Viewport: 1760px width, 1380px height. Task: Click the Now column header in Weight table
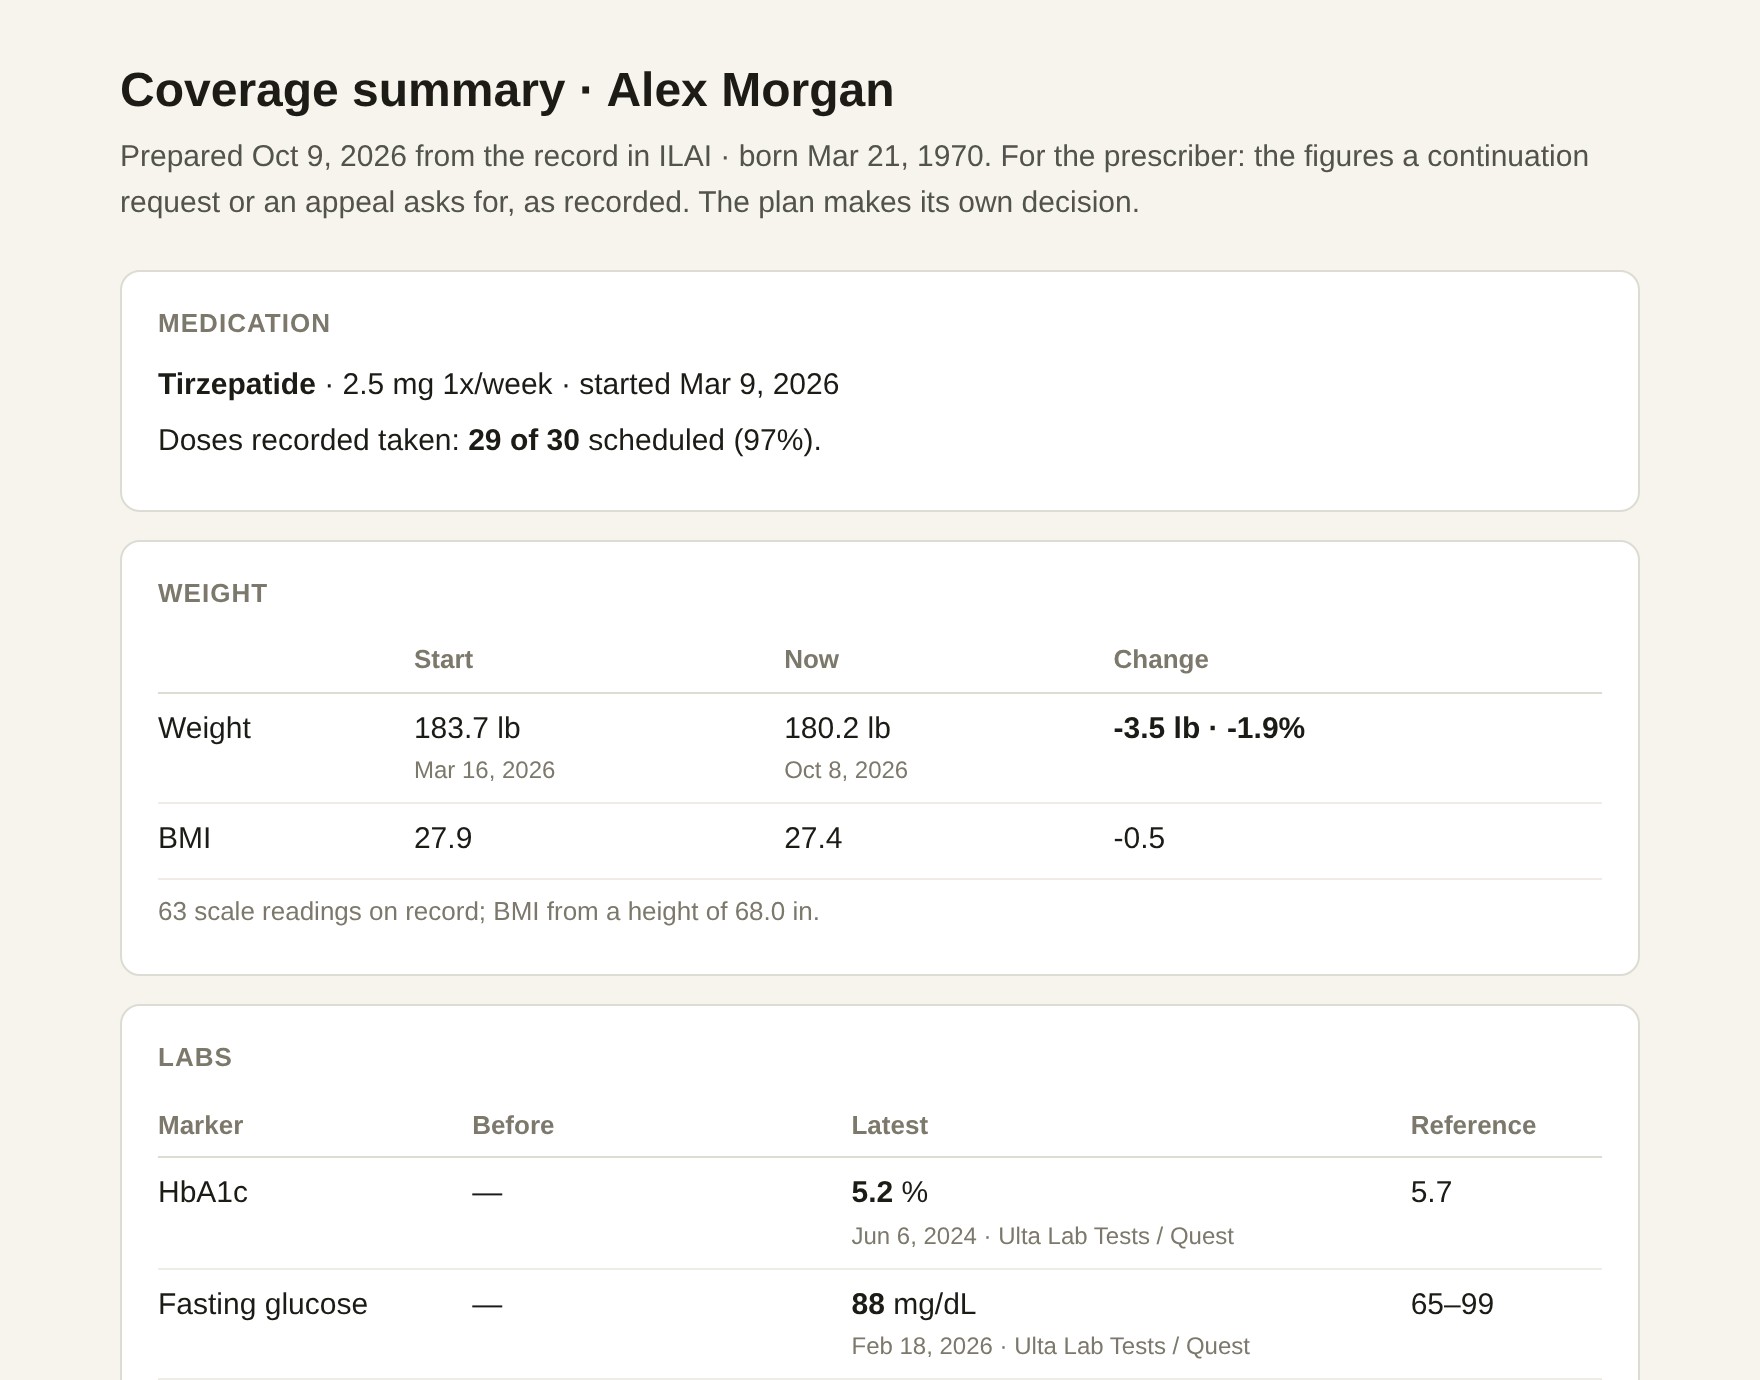[x=811, y=659]
